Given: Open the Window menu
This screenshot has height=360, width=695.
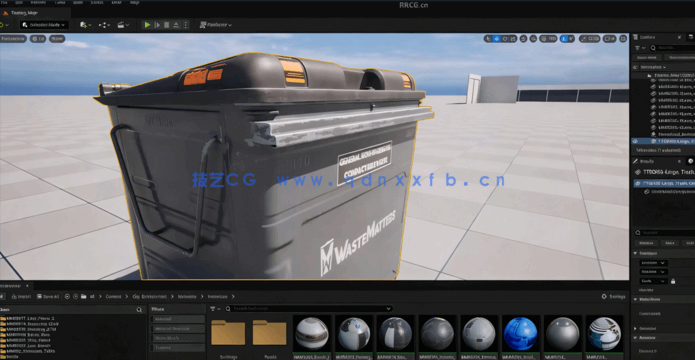Looking at the screenshot, I should [x=38, y=2].
